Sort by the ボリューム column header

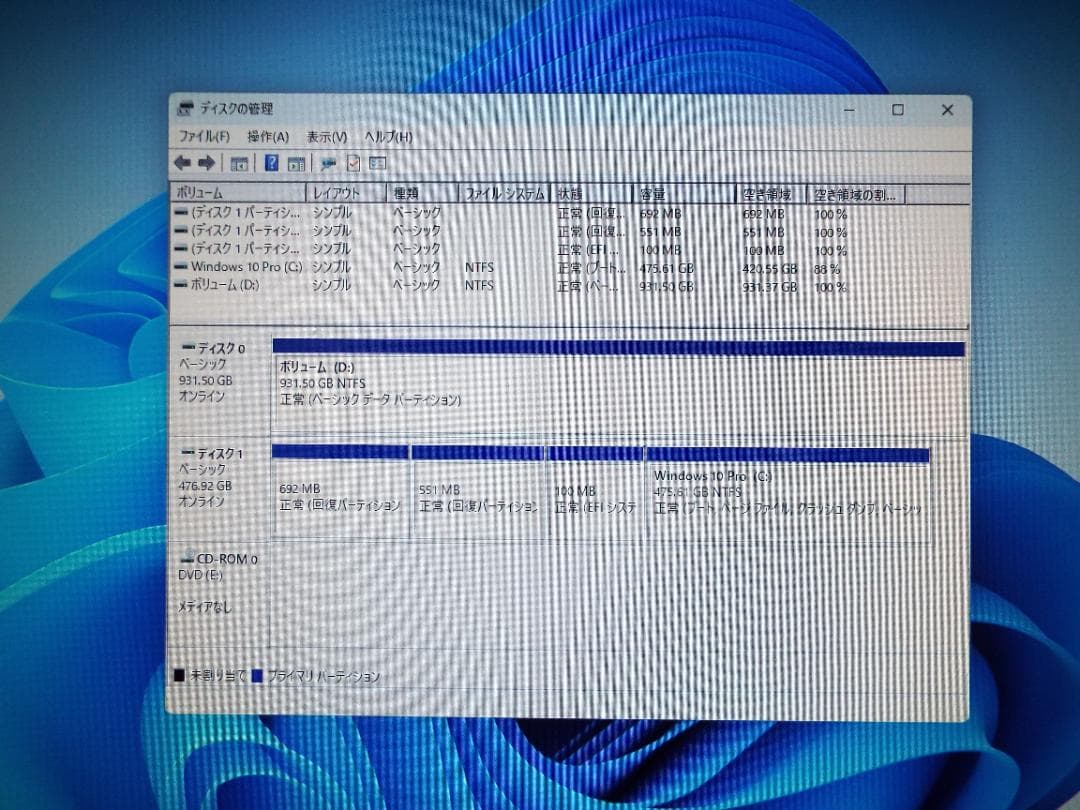point(238,193)
